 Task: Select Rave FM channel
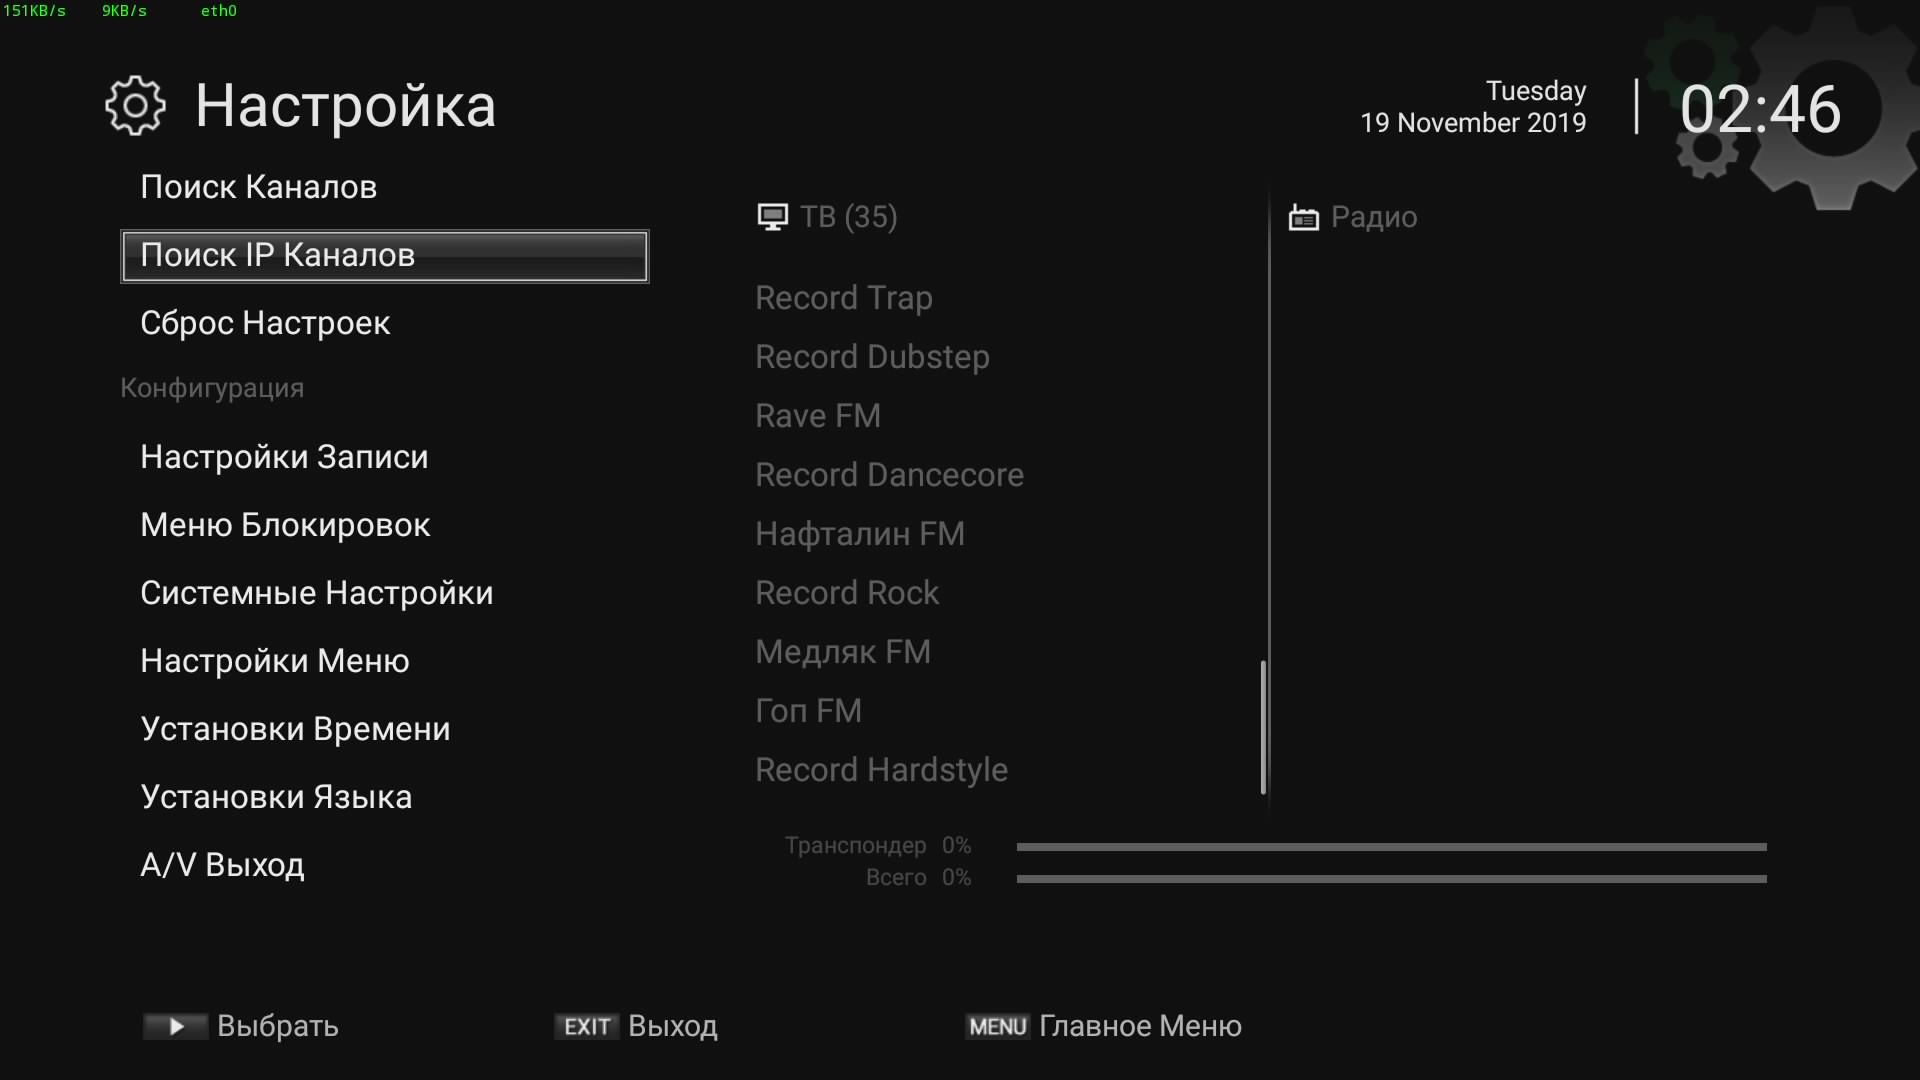[x=818, y=416]
